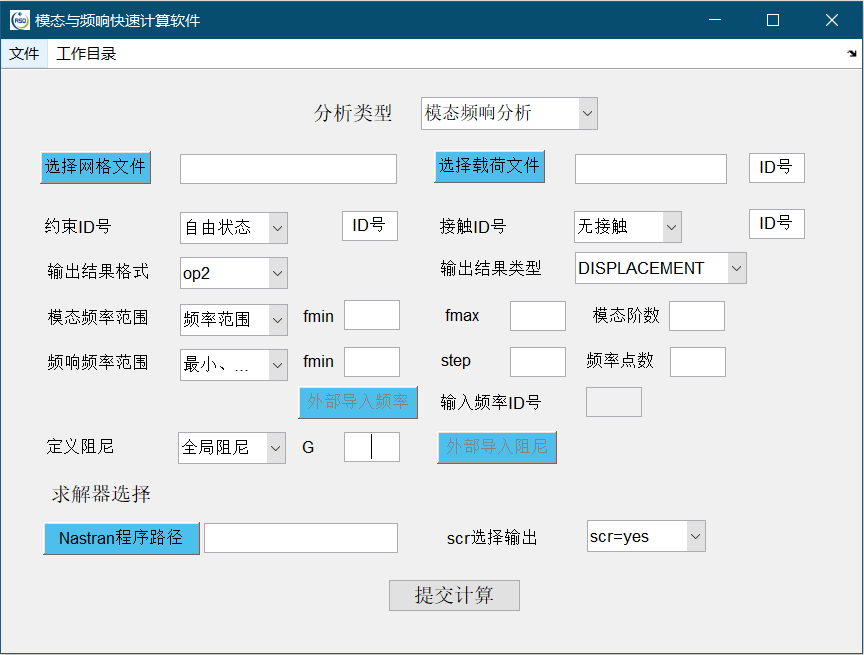The width and height of the screenshot is (864, 655).
Task: Open the scr=yes dropdown
Action: (646, 537)
